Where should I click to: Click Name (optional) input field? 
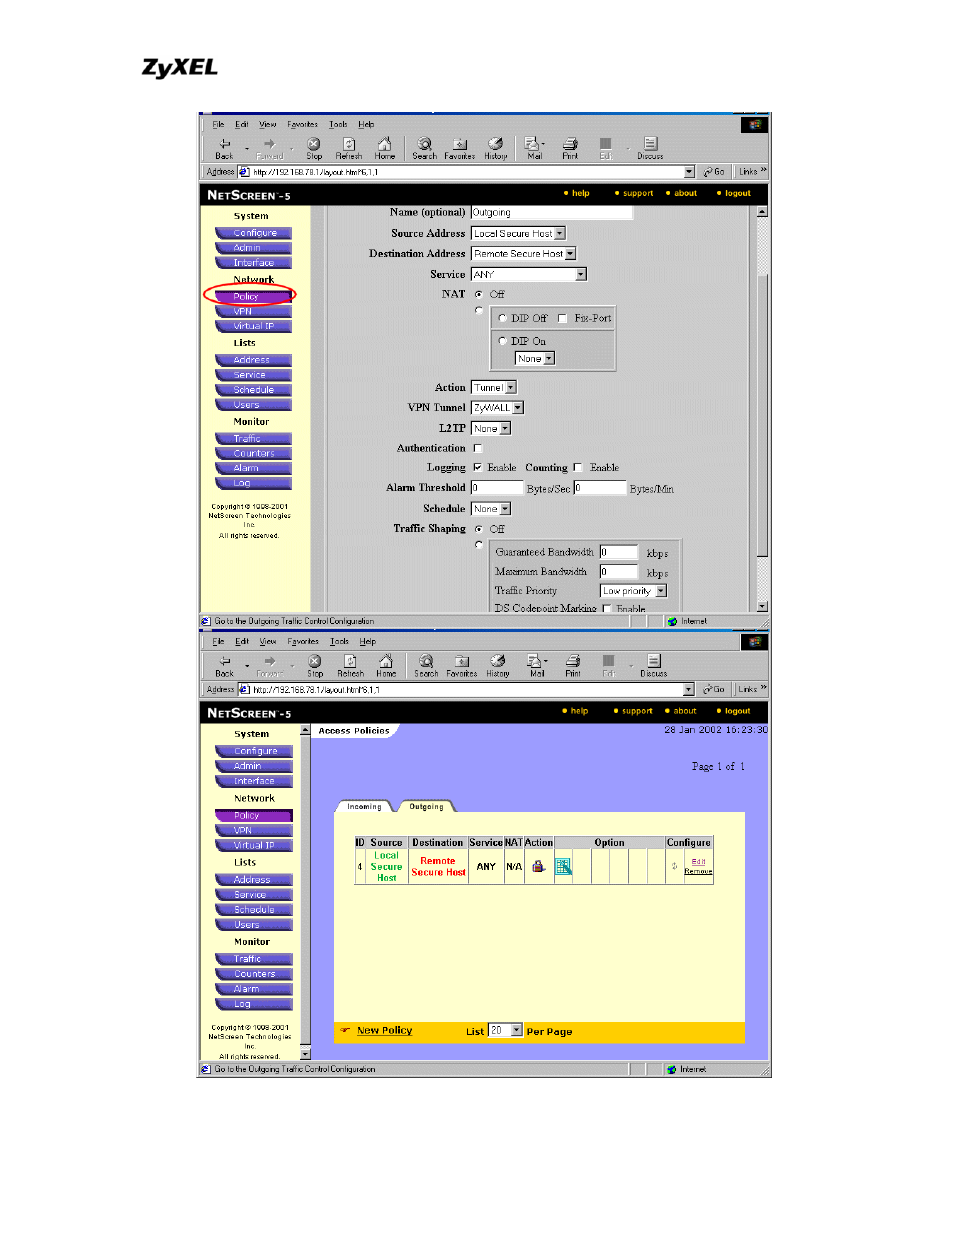coord(551,213)
